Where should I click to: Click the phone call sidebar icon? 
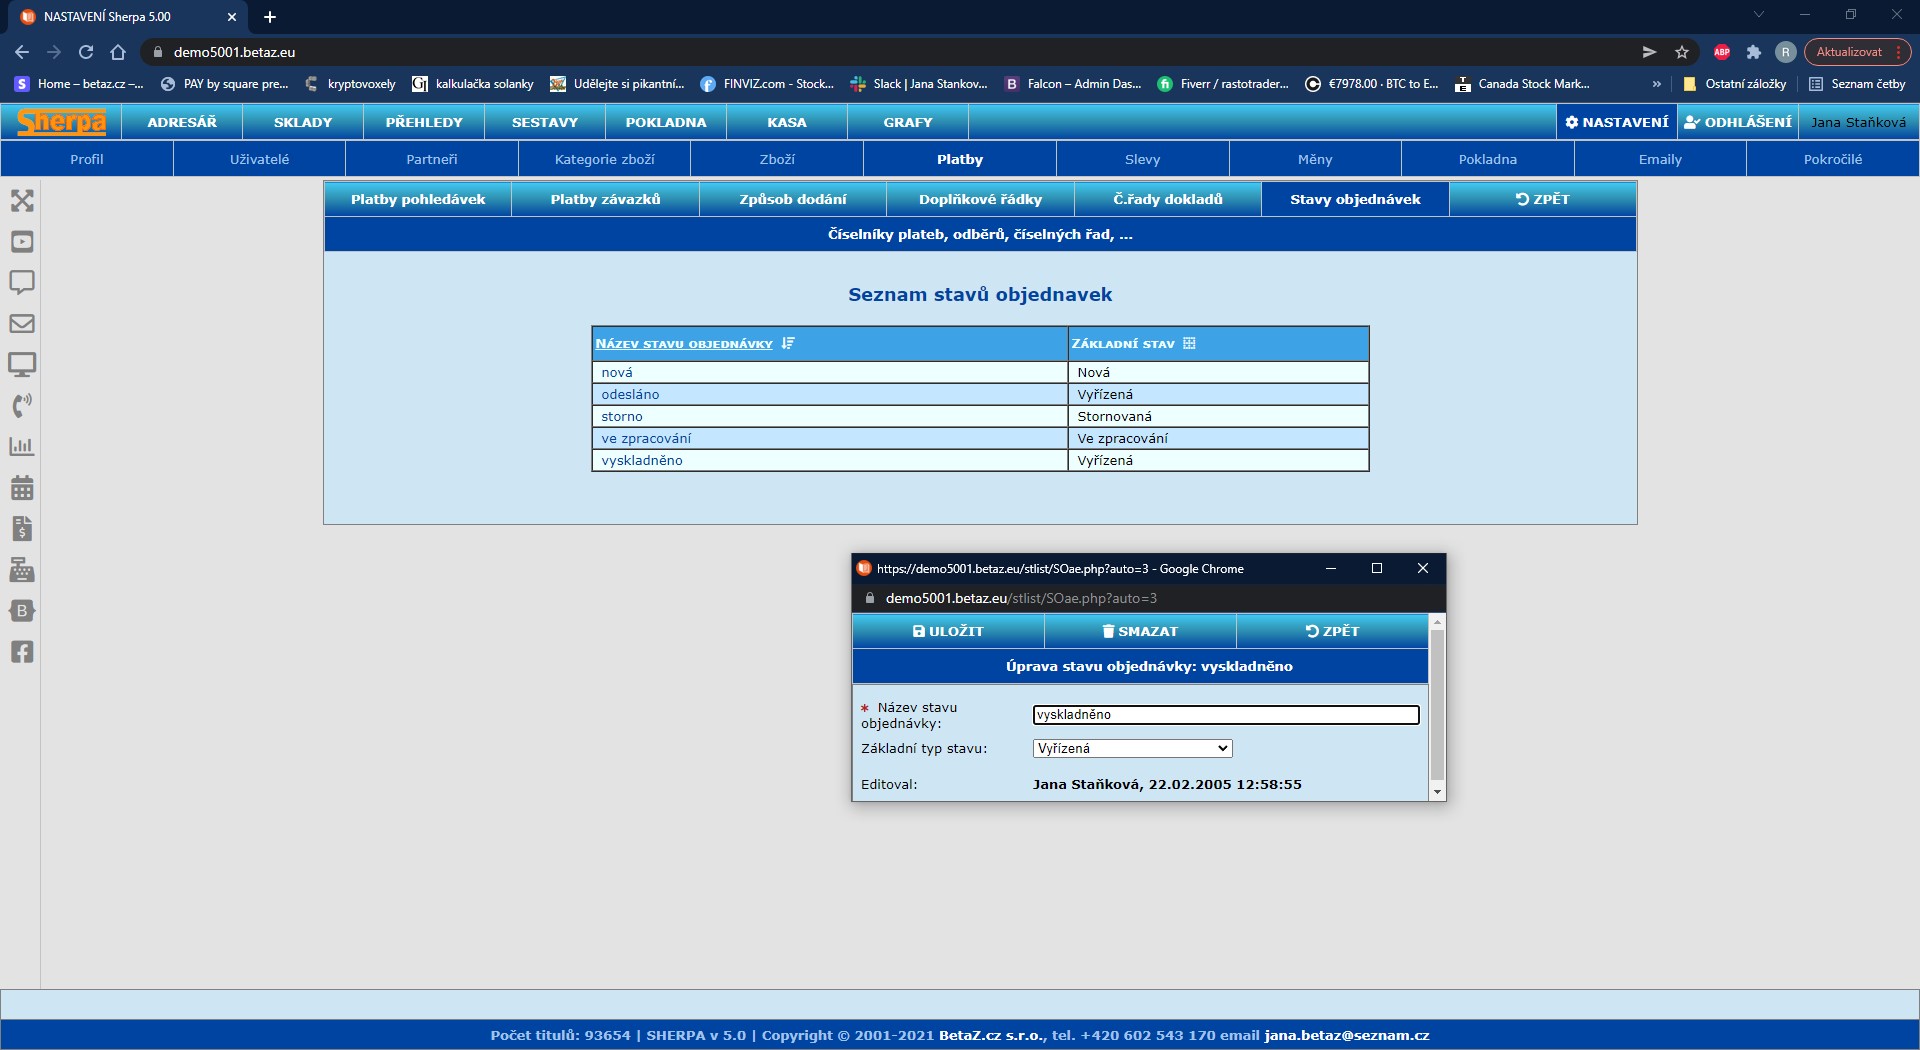22,406
